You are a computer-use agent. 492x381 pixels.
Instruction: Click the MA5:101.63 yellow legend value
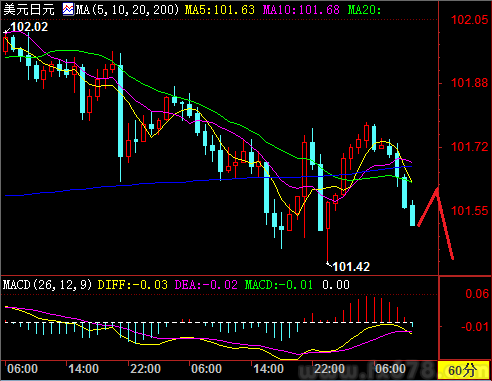click(x=220, y=10)
